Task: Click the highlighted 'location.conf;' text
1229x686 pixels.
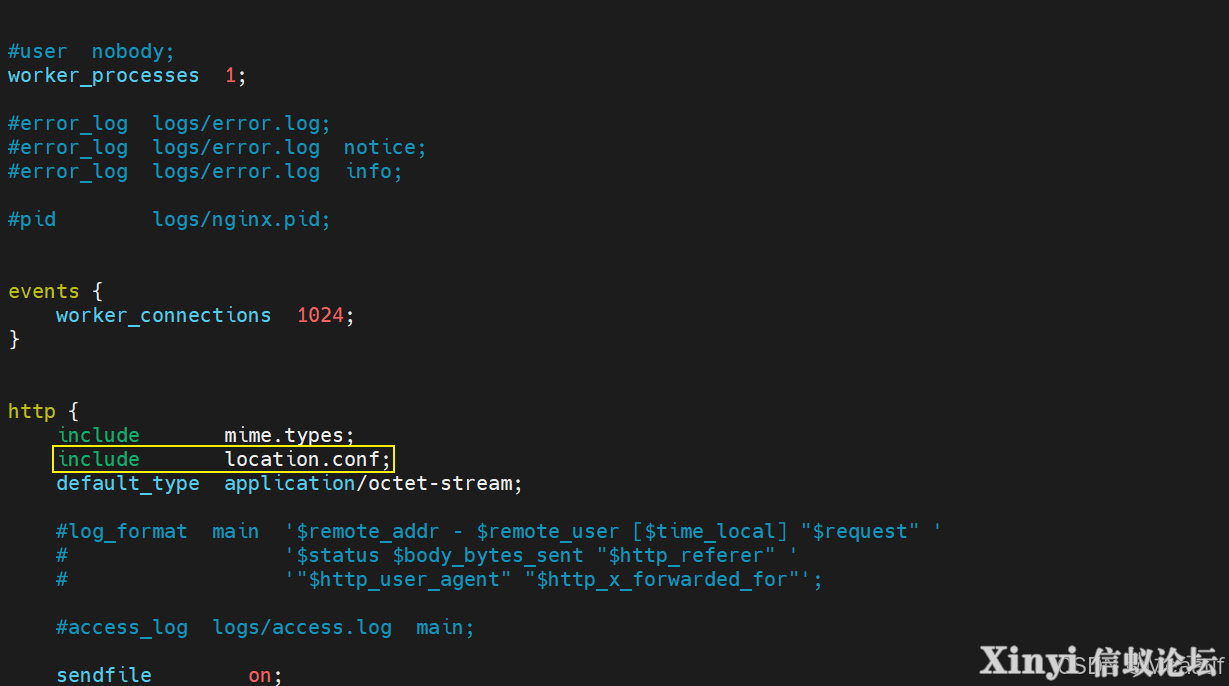Action: (308, 459)
